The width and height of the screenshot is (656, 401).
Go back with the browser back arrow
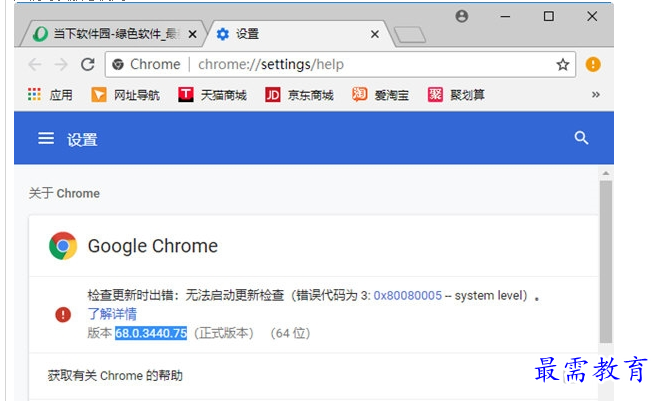tap(35, 64)
